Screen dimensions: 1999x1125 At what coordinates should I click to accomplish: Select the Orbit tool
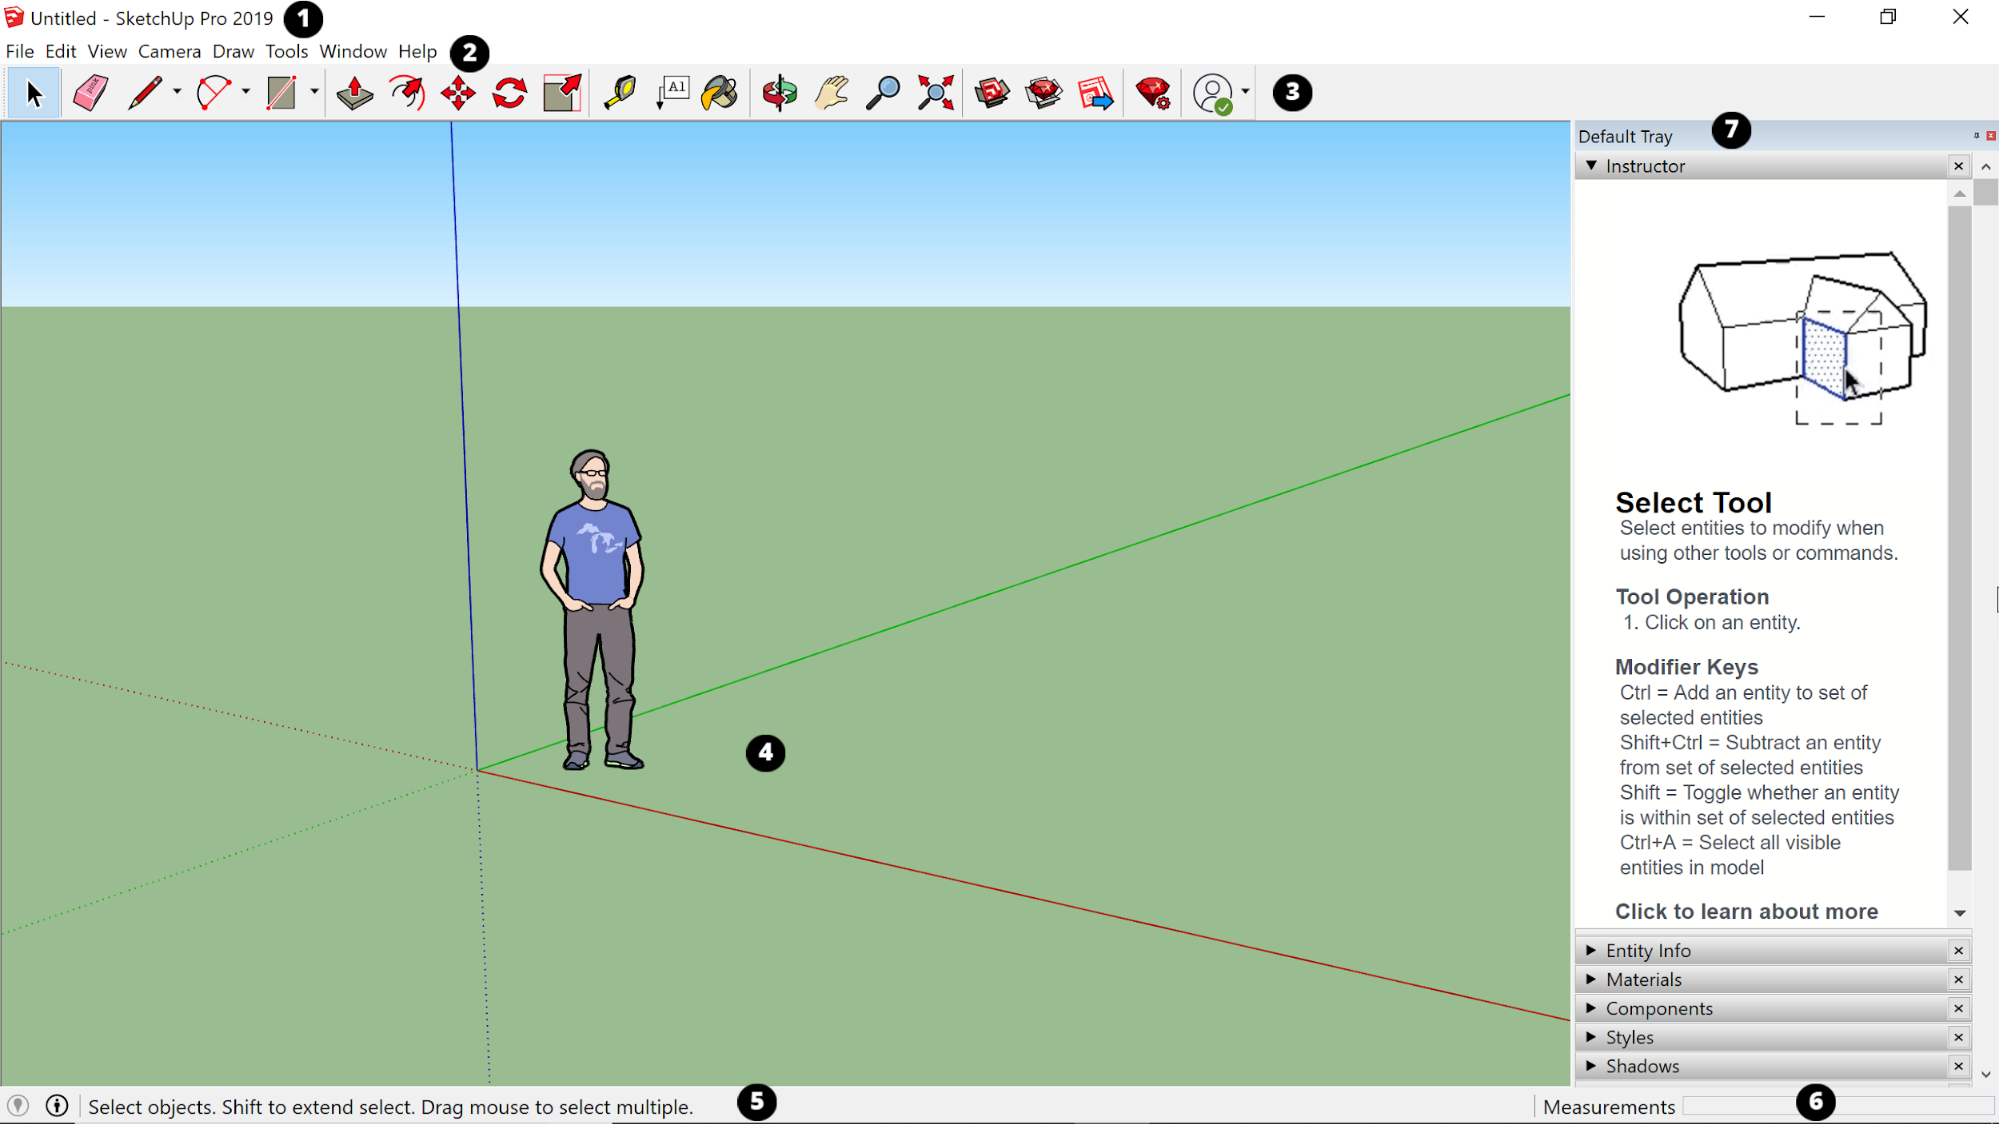pyautogui.click(x=777, y=92)
